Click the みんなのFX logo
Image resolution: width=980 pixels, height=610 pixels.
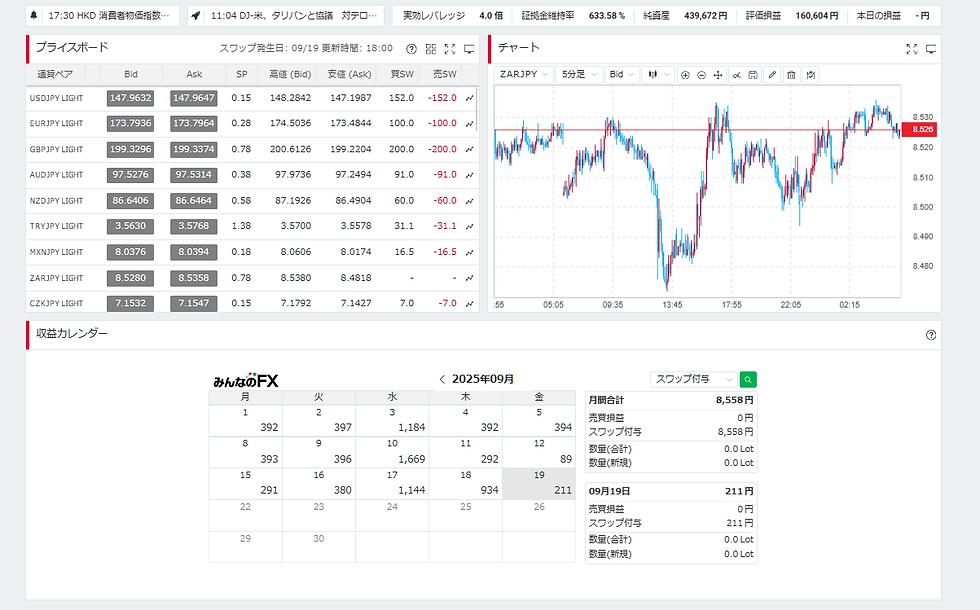click(x=246, y=380)
